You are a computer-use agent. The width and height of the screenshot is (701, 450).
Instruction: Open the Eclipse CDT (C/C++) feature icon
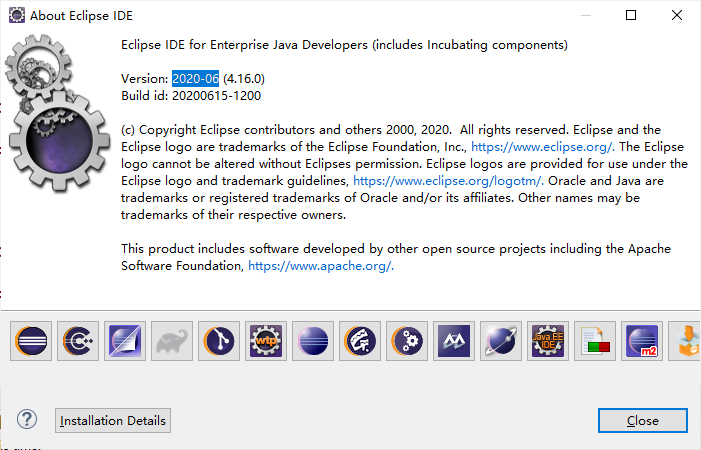coord(78,341)
